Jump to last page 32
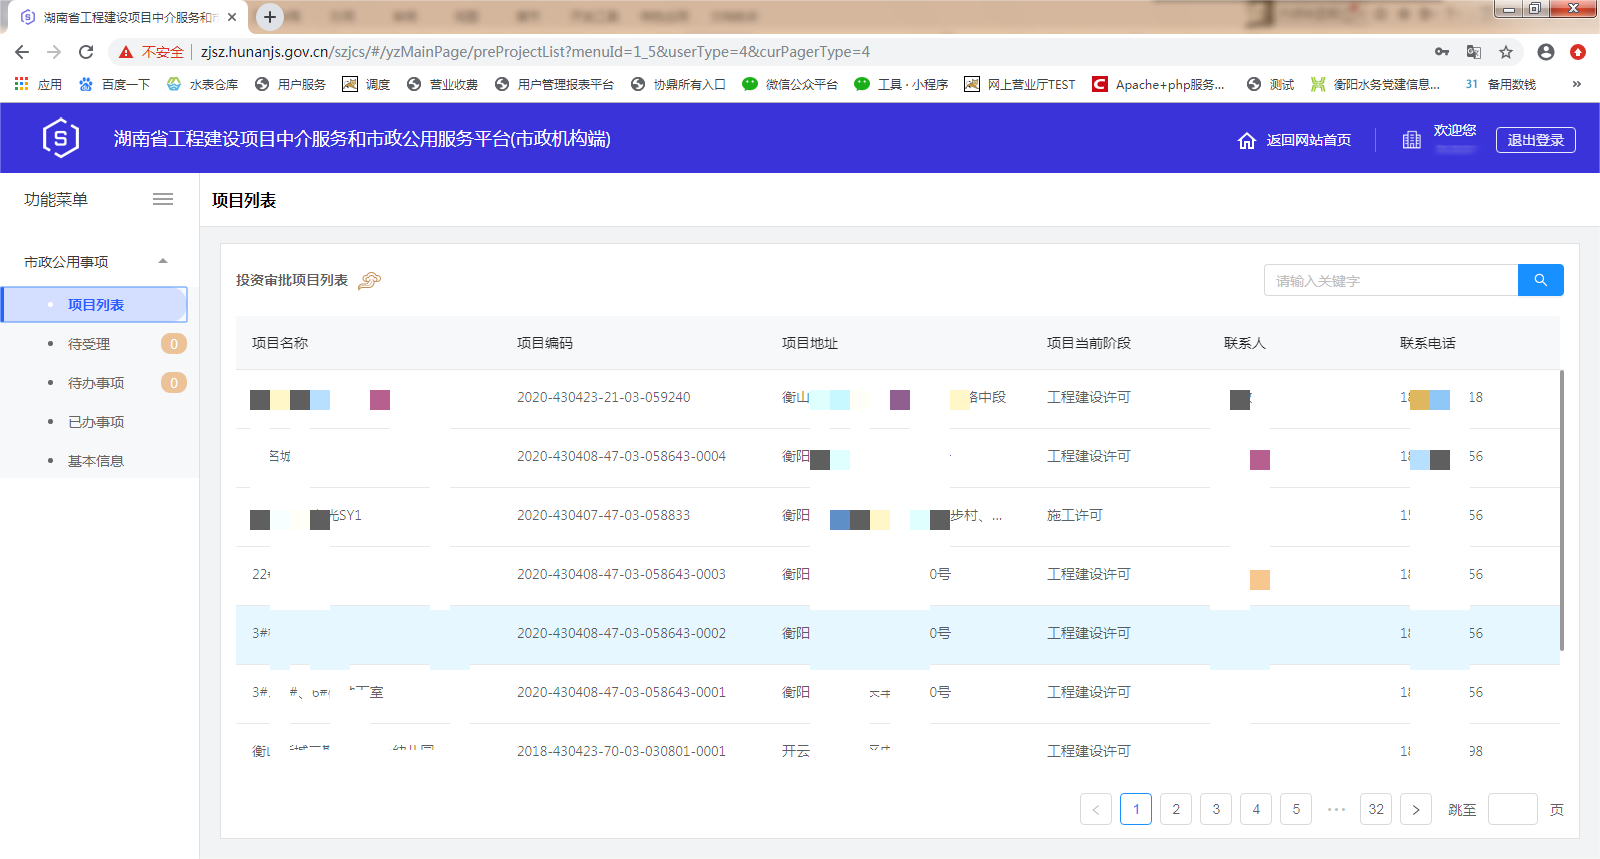The height and width of the screenshot is (859, 1600). click(x=1376, y=809)
